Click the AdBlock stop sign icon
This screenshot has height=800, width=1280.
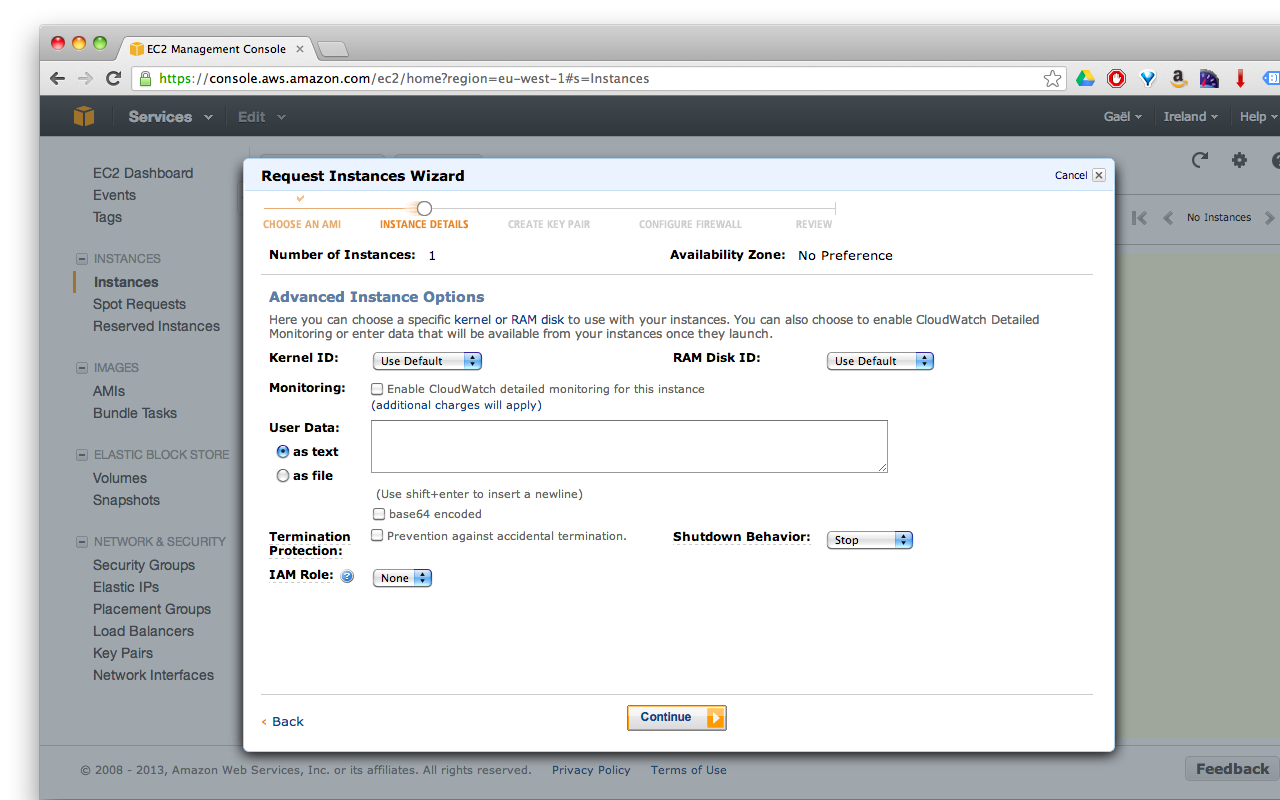point(1116,77)
